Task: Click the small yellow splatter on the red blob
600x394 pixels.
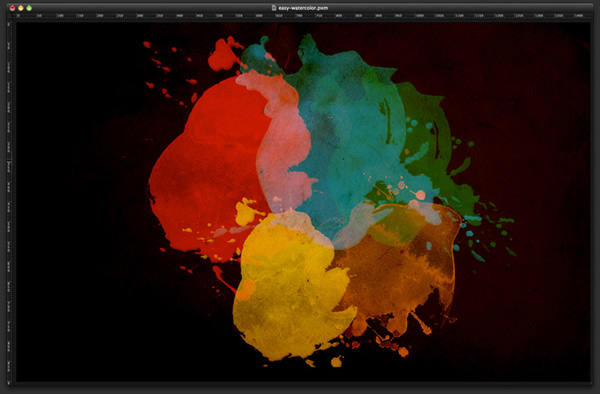Action: pos(245,212)
